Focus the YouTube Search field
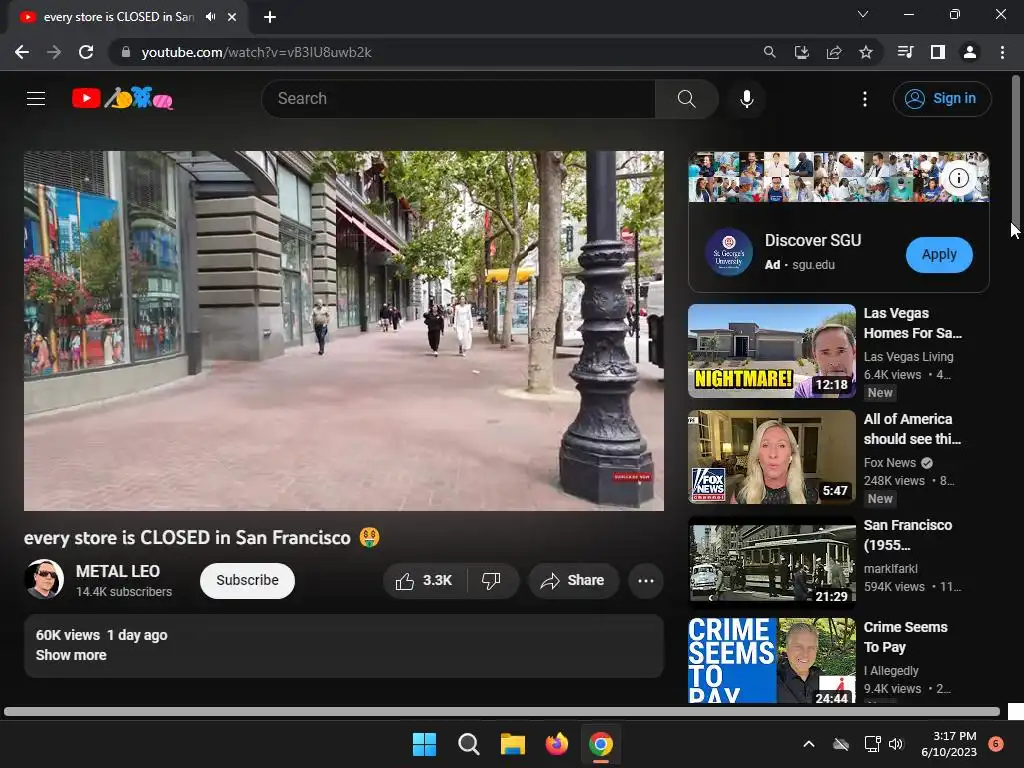Screen dimensions: 1024x768 coord(458,99)
